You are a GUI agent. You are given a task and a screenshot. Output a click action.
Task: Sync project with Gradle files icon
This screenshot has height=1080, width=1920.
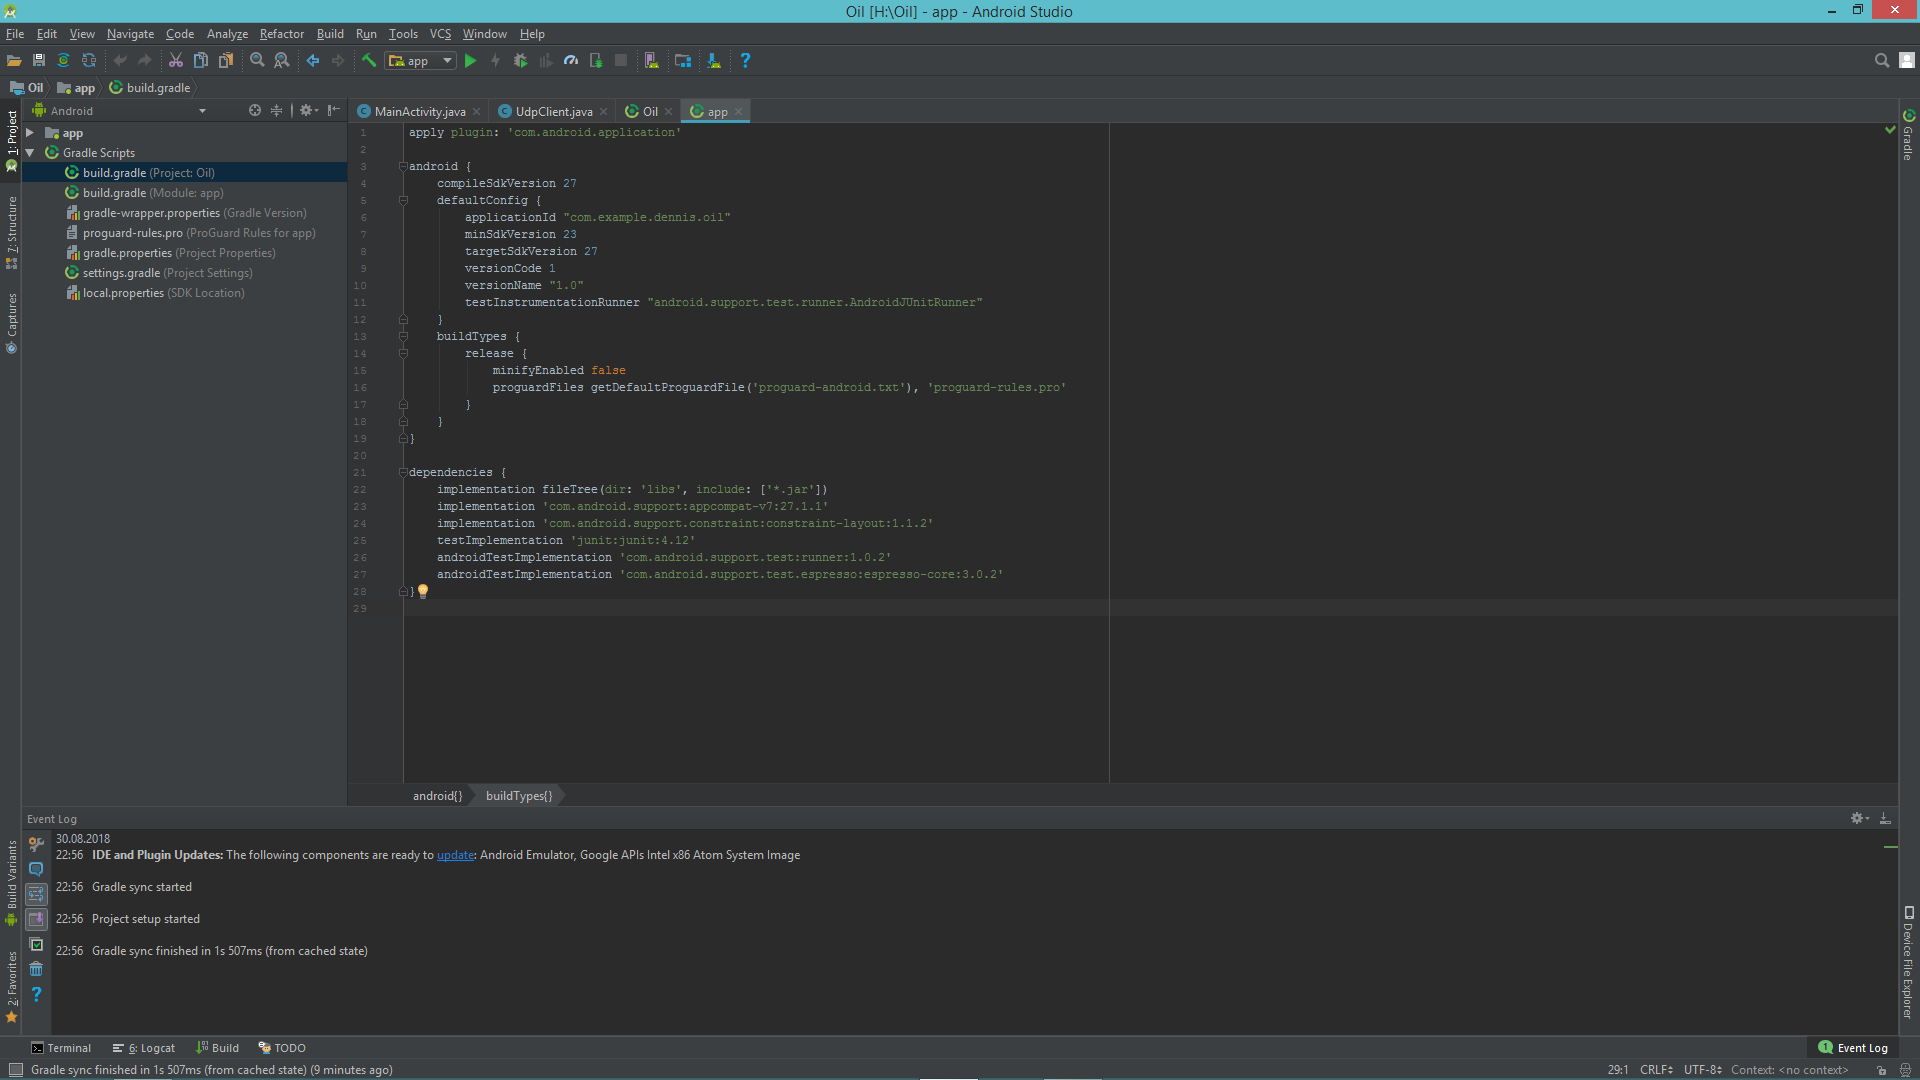63,61
